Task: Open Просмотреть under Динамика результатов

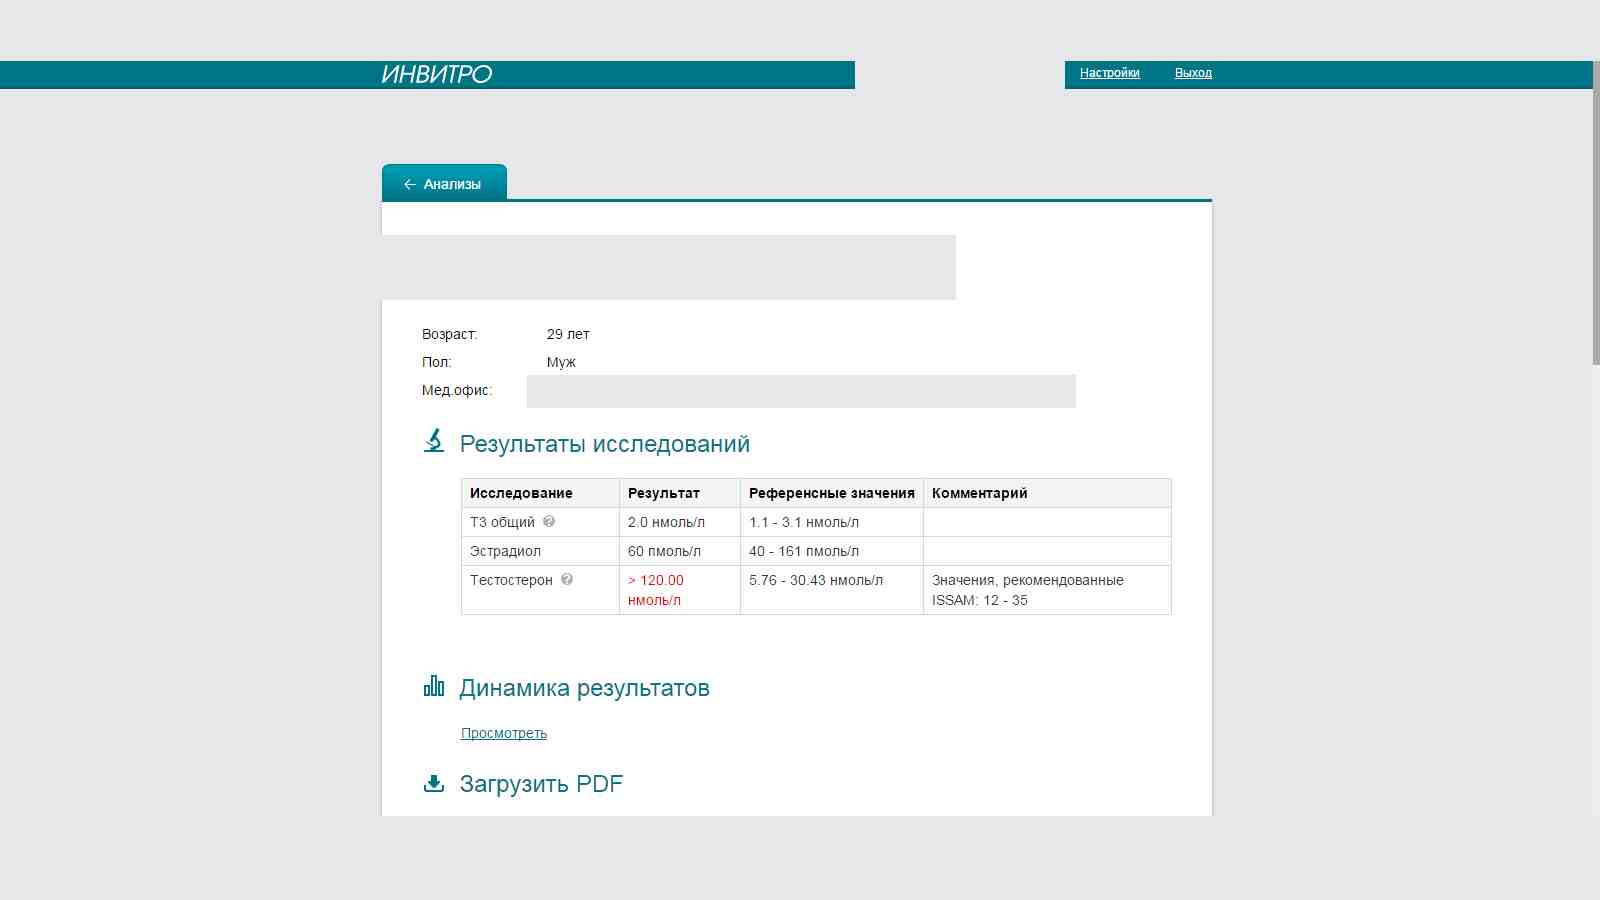Action: (x=503, y=733)
